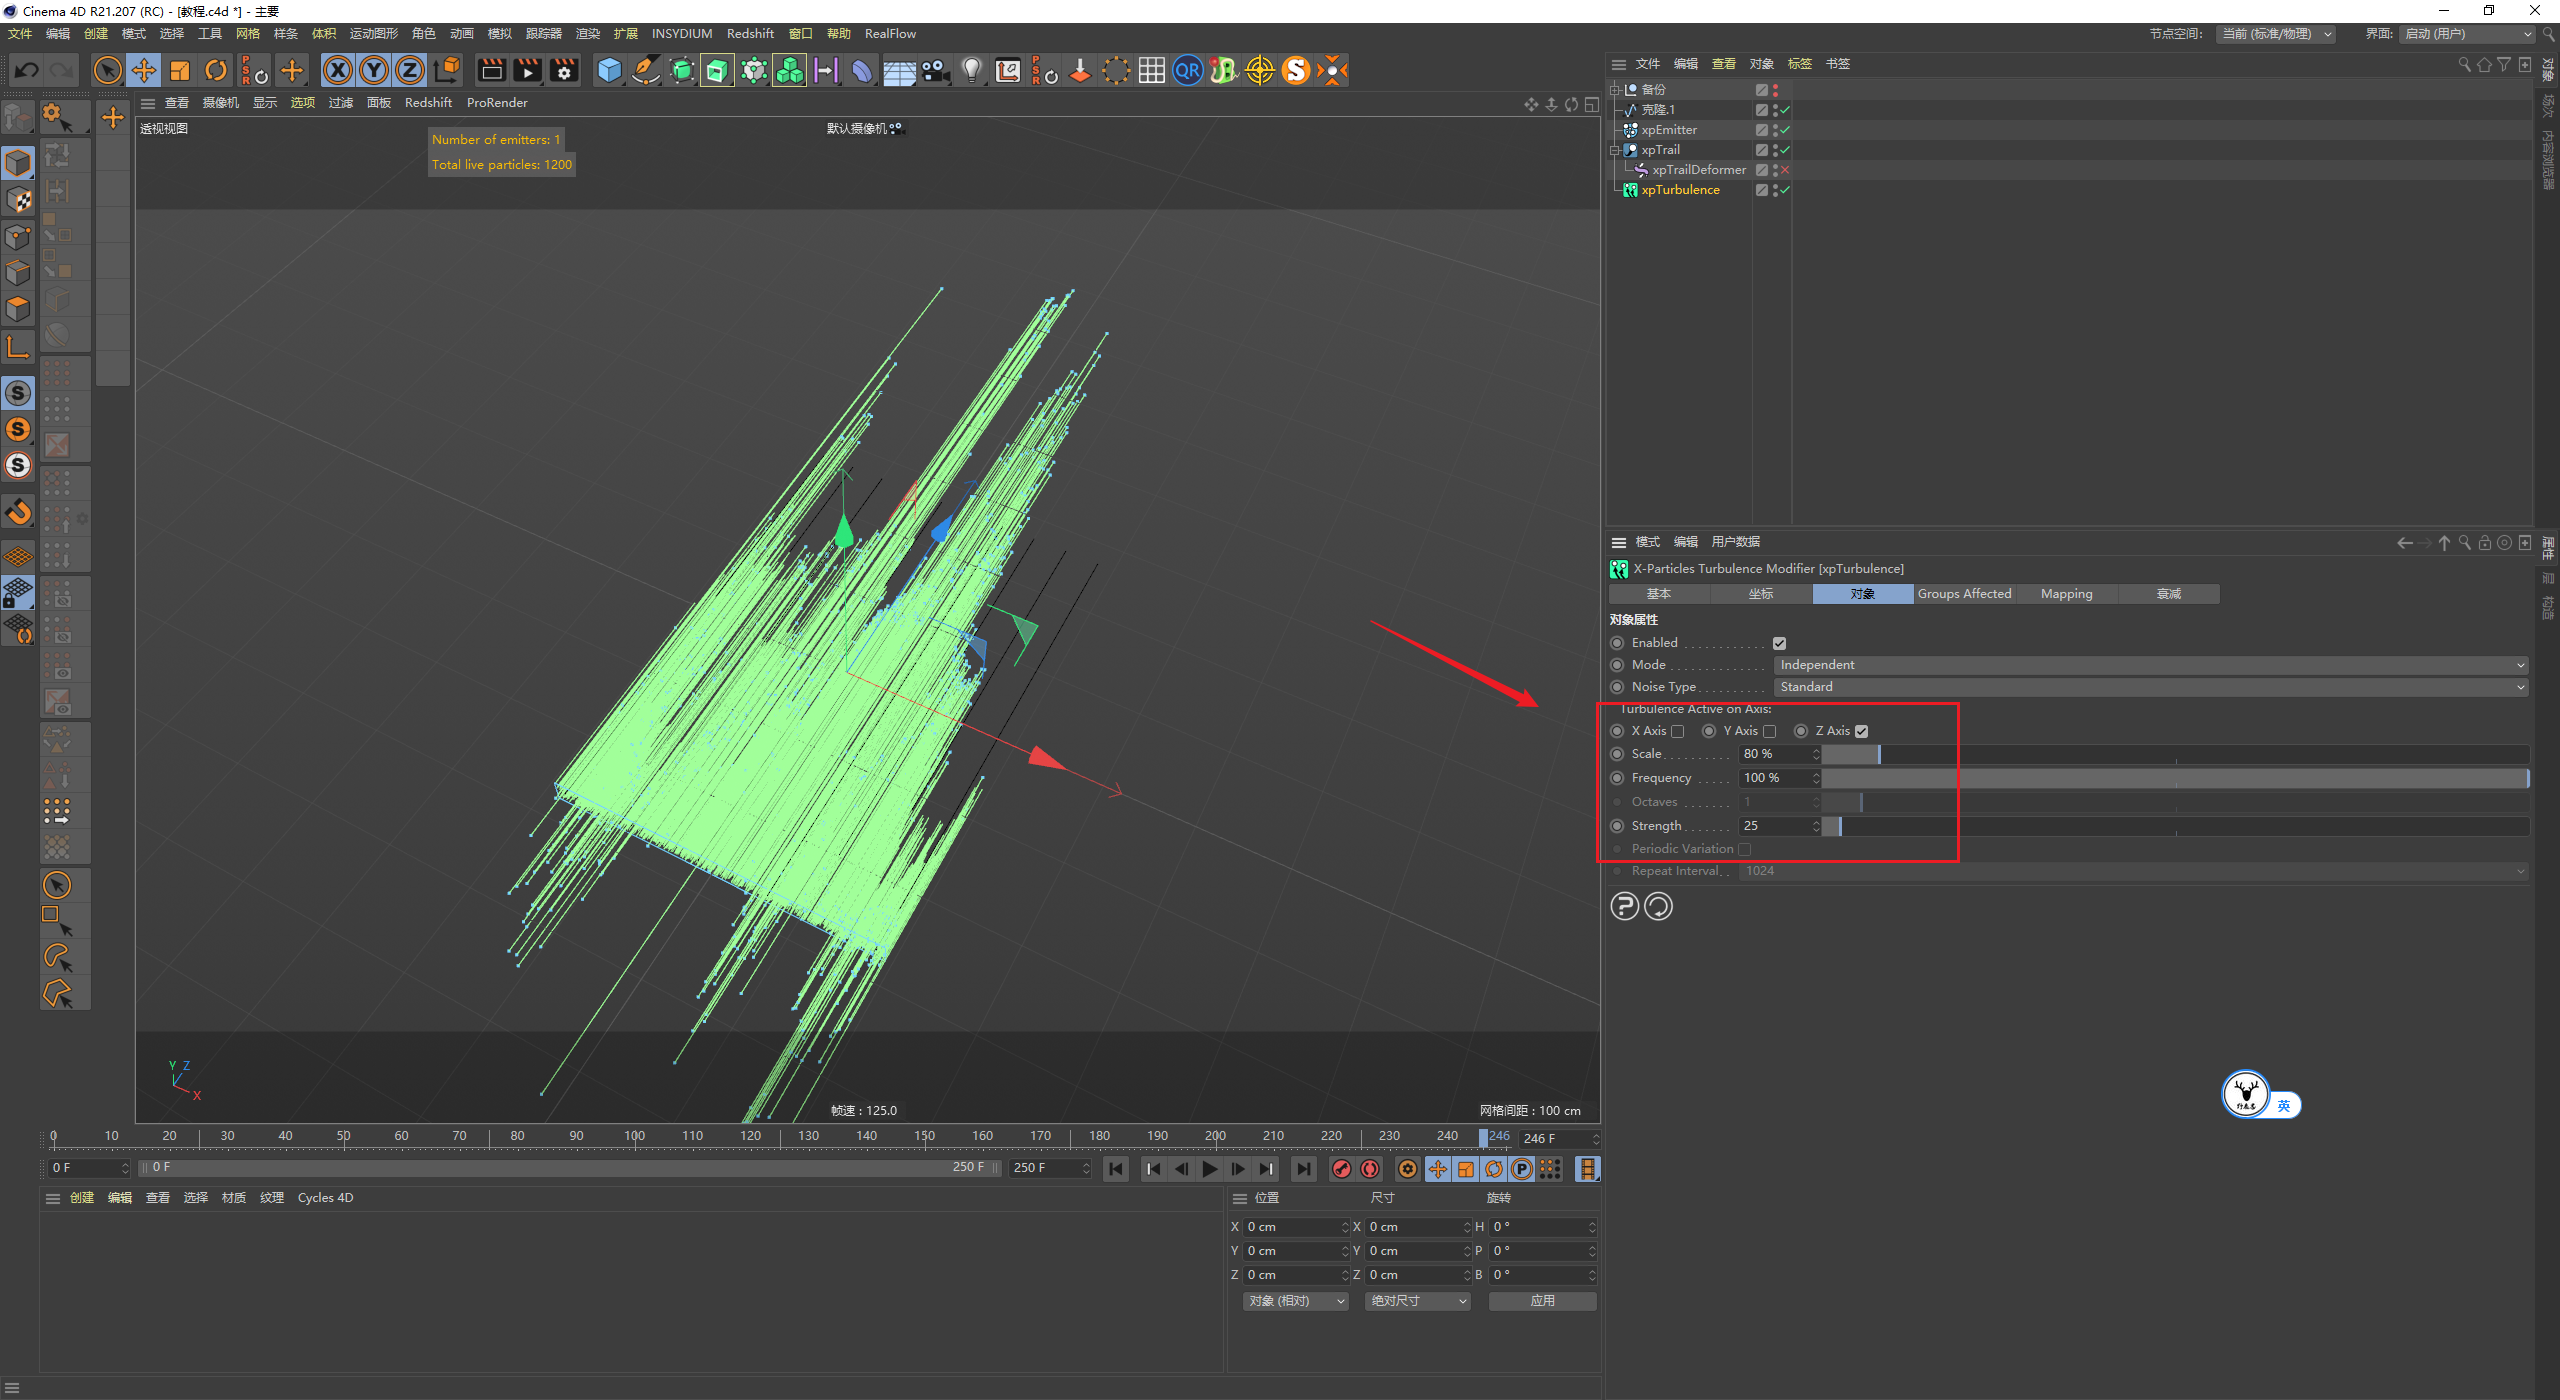Select the Rotate tool
This screenshot has width=2560, height=1400.
coord(216,70)
